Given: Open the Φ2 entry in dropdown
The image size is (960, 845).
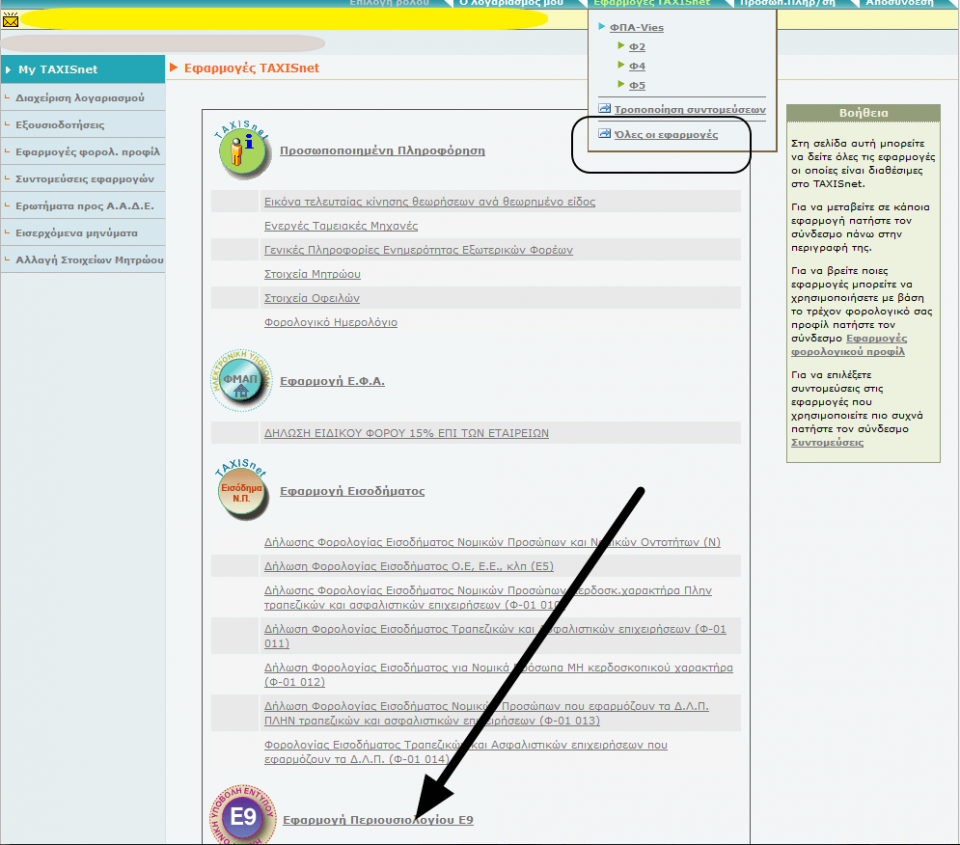Looking at the screenshot, I should coord(637,47).
